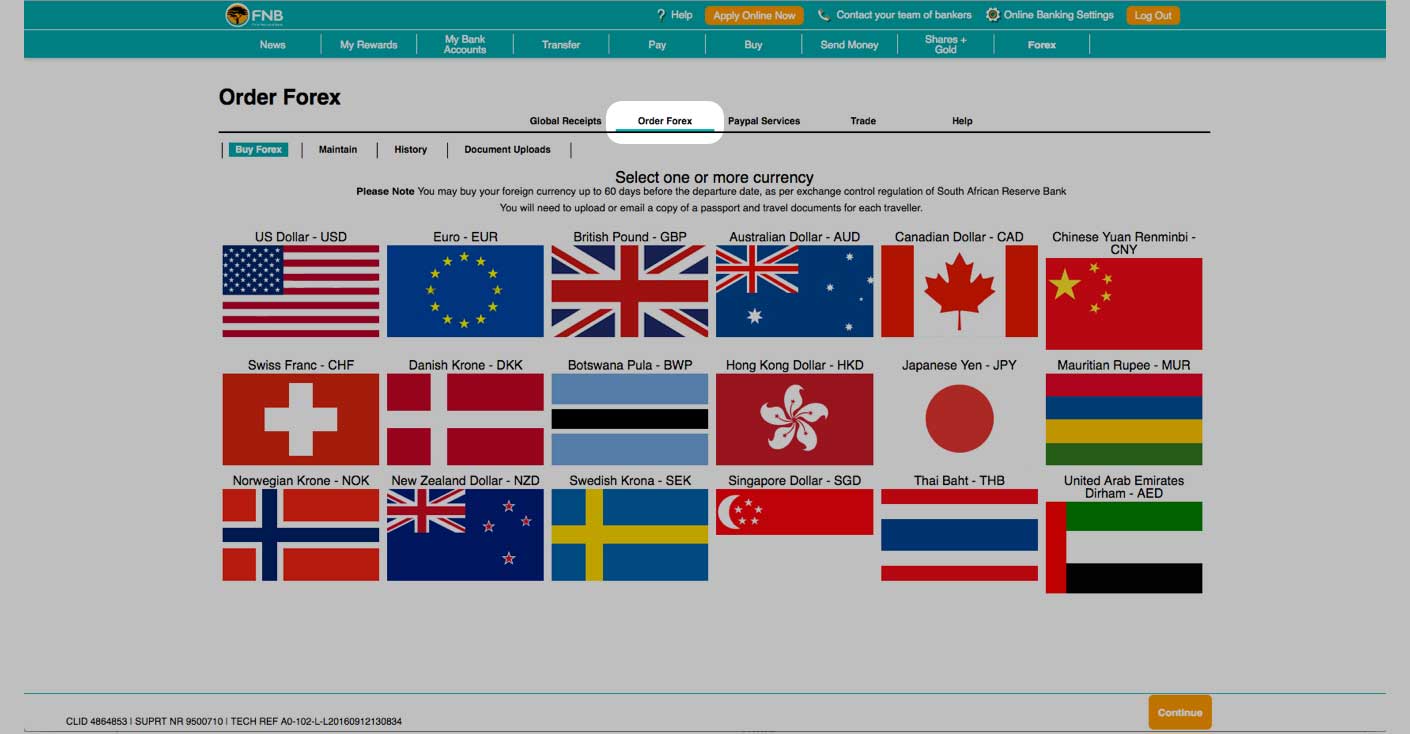Open the Document Uploads sub-tab
The height and width of the screenshot is (734, 1410).
pos(507,150)
